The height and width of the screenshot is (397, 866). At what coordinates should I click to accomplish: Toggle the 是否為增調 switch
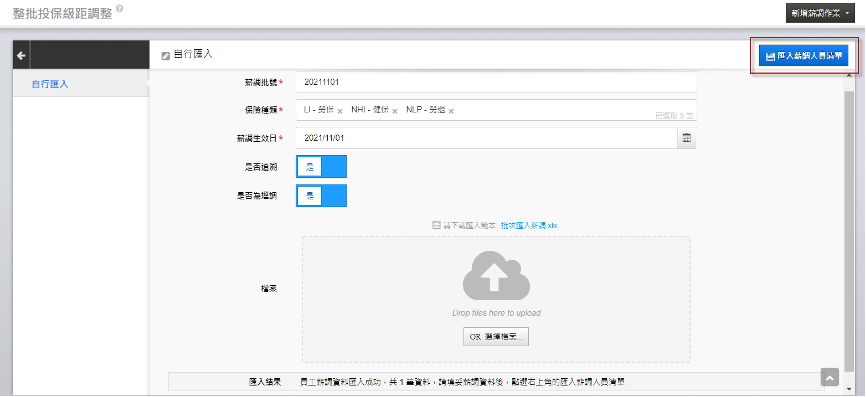(x=321, y=195)
